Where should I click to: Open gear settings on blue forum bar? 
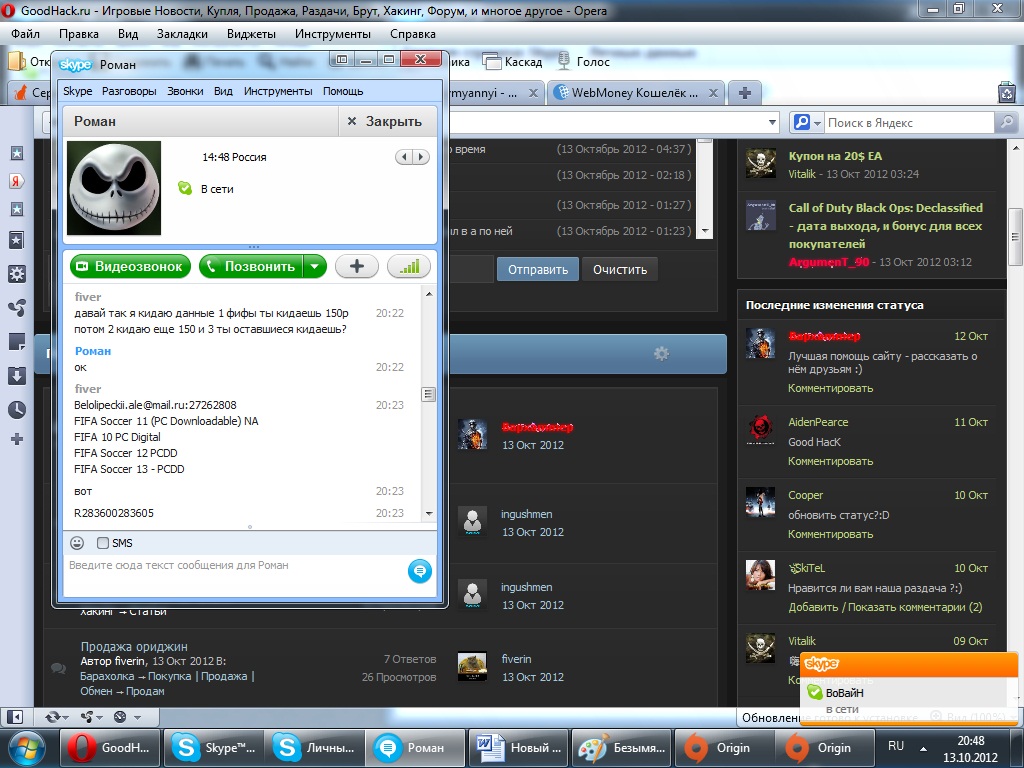click(661, 353)
